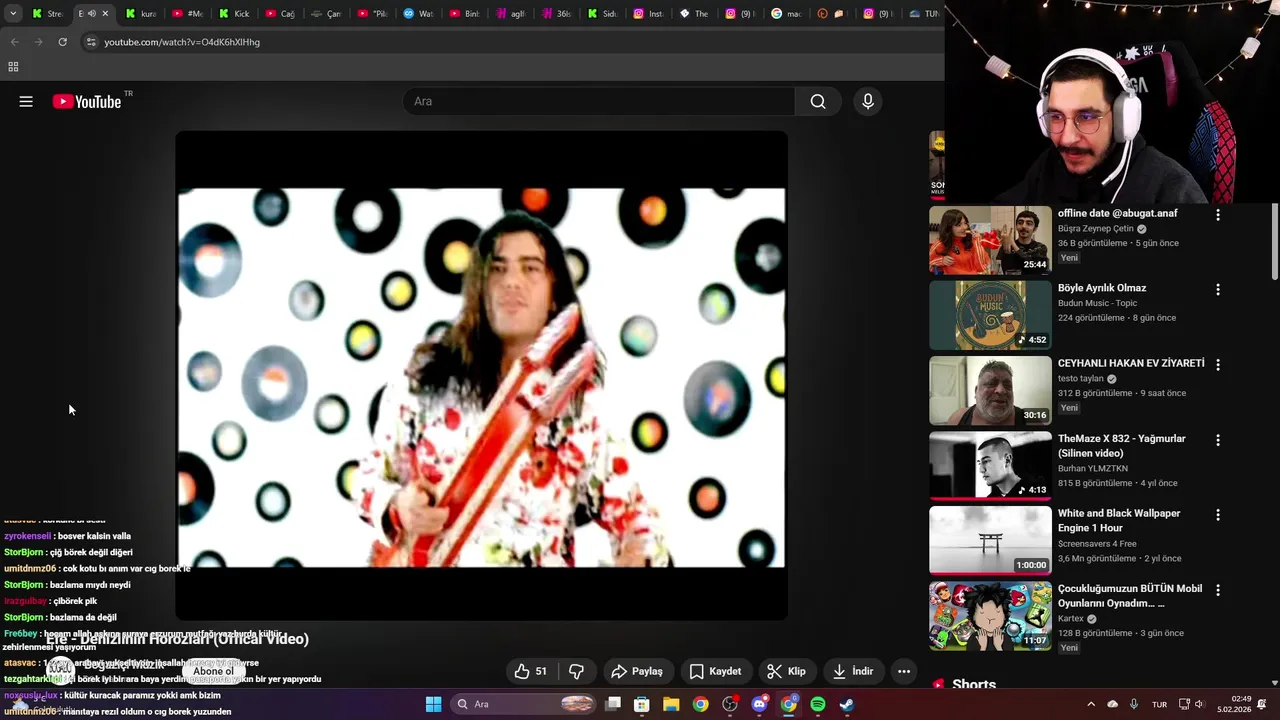
Task: Open 'Çocukluğumuzun BÜTÜN Mobil Oyunlarını' video title
Action: click(x=1130, y=596)
